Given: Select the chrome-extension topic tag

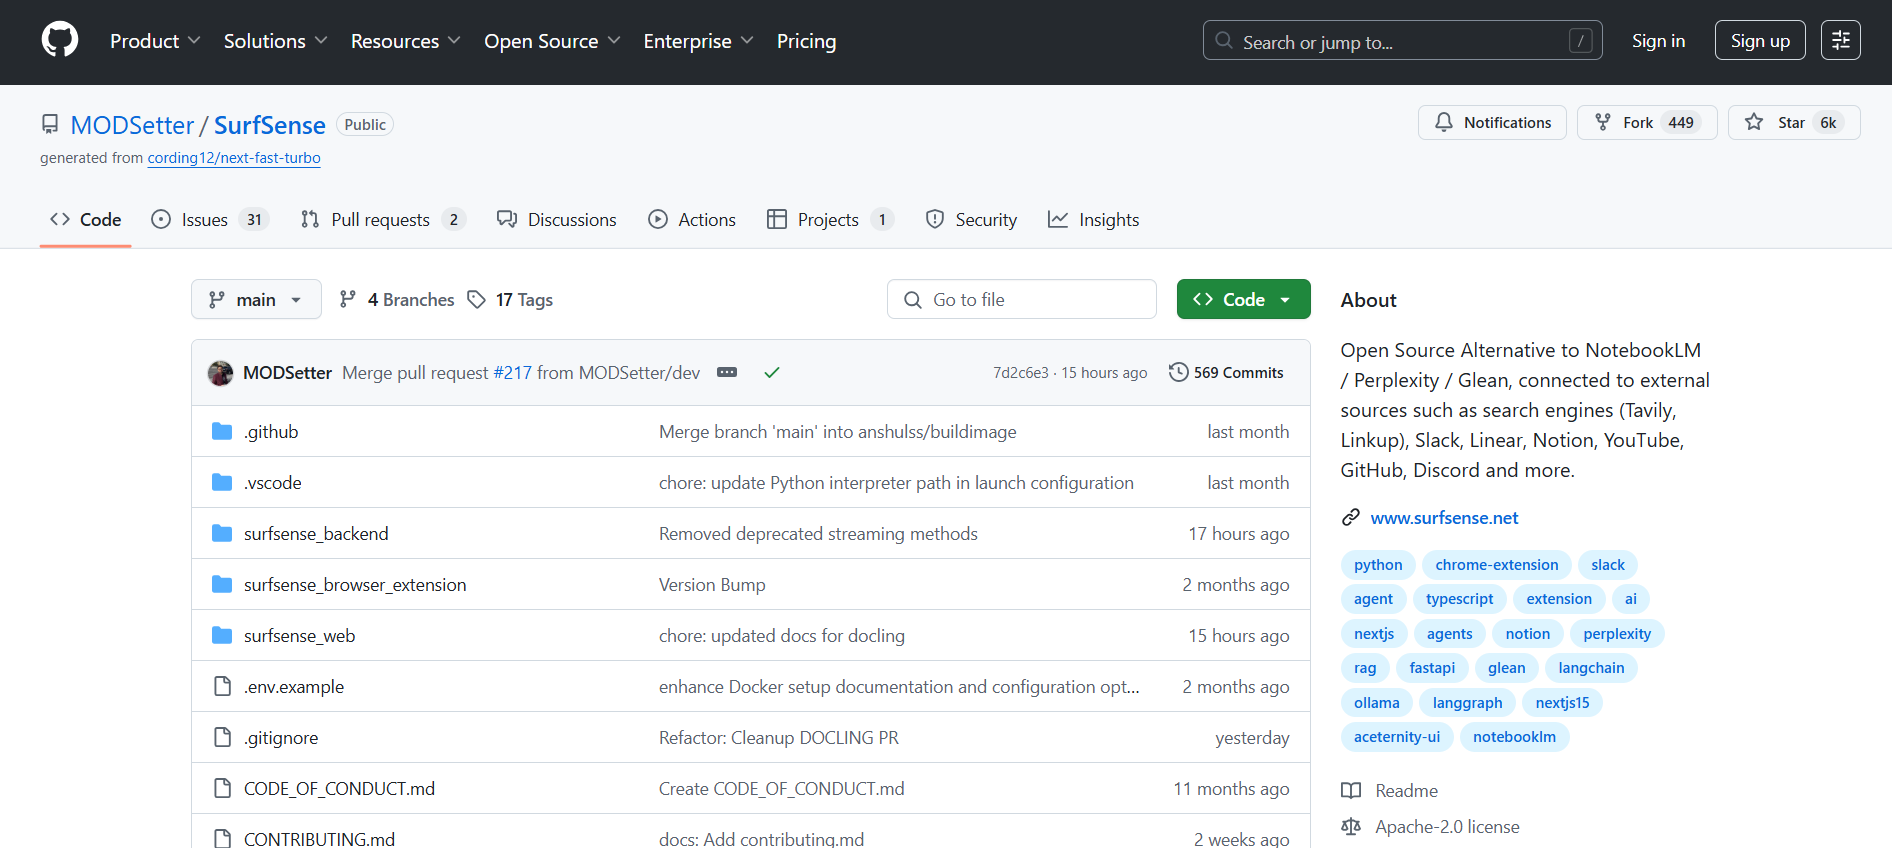Looking at the screenshot, I should [x=1497, y=565].
